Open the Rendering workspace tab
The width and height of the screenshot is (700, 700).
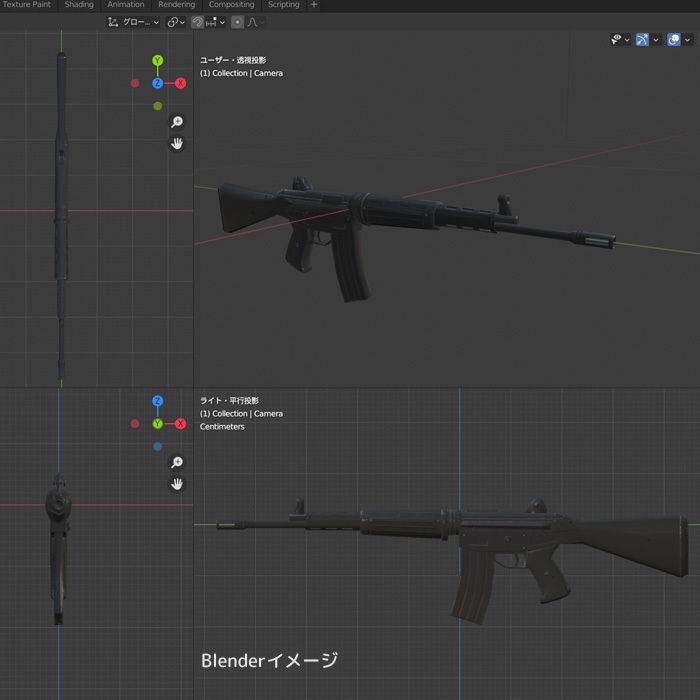pyautogui.click(x=176, y=5)
